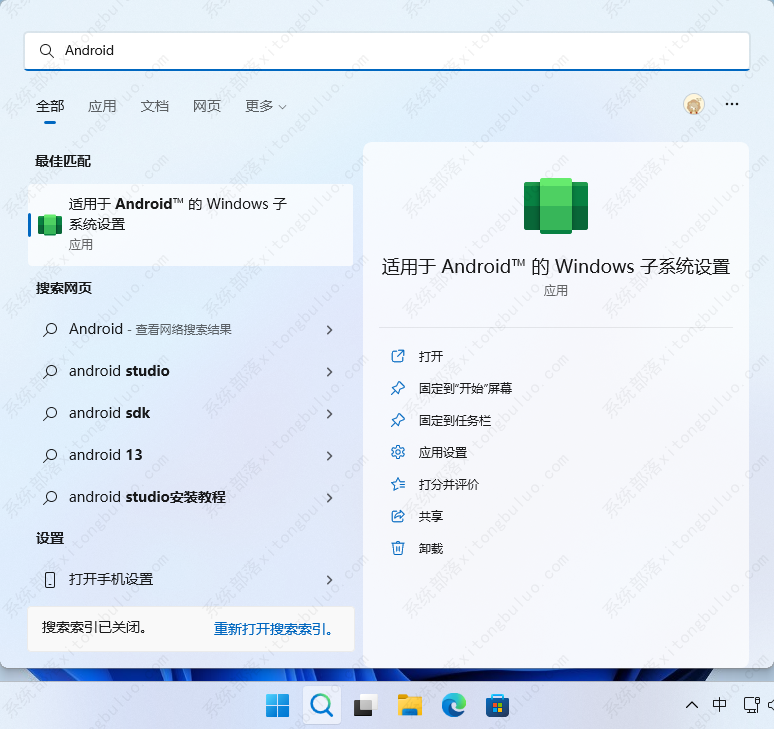Viewport: 774px width, 729px height.
Task: Show hidden system tray icons
Action: click(692, 705)
